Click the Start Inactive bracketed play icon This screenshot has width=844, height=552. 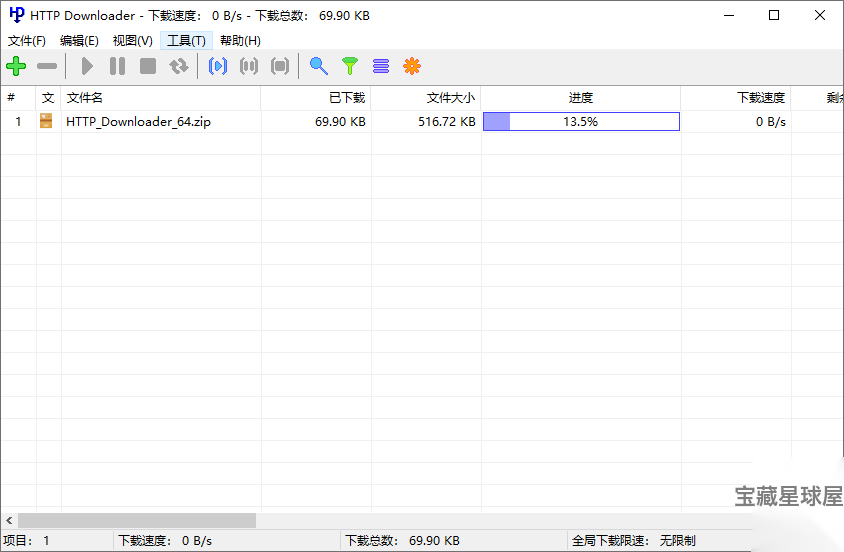pos(217,66)
